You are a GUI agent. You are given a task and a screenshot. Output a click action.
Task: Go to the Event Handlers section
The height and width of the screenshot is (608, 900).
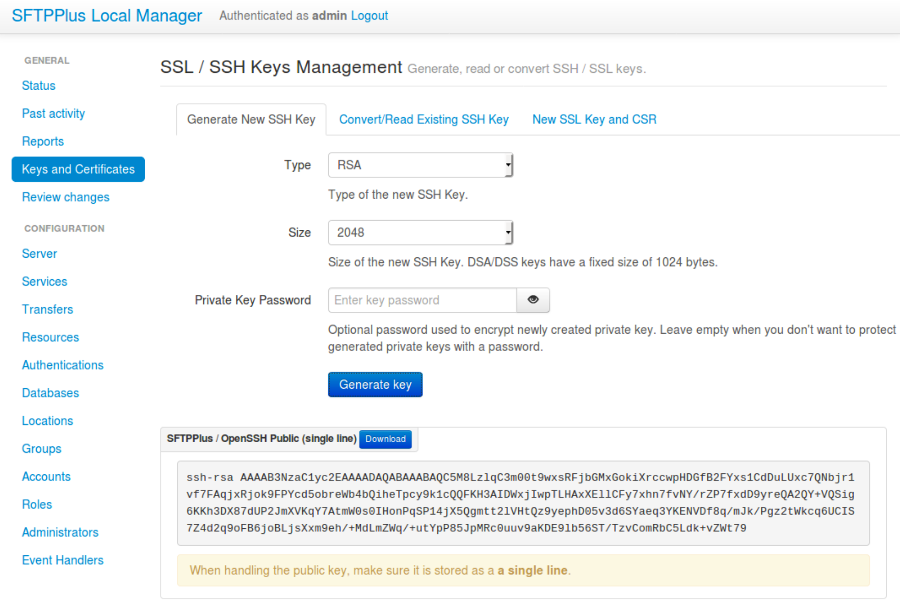click(x=63, y=560)
